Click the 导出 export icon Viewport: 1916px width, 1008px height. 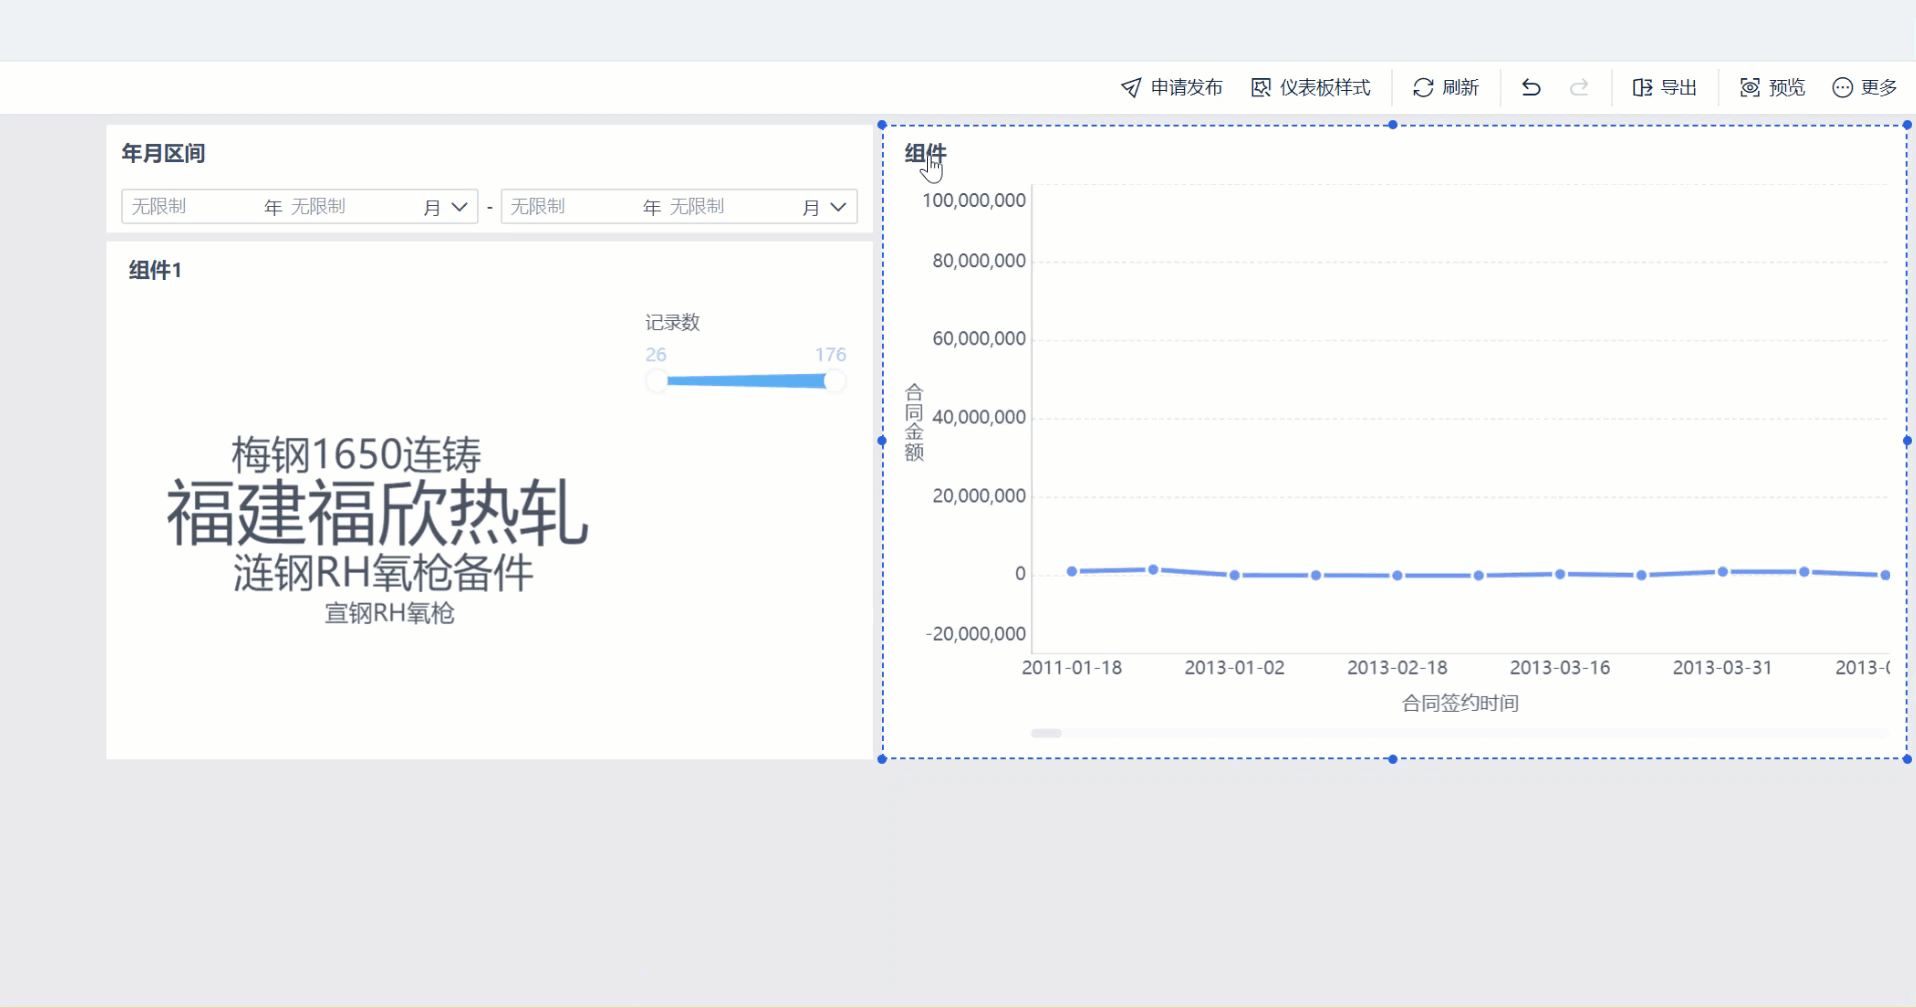(1642, 88)
